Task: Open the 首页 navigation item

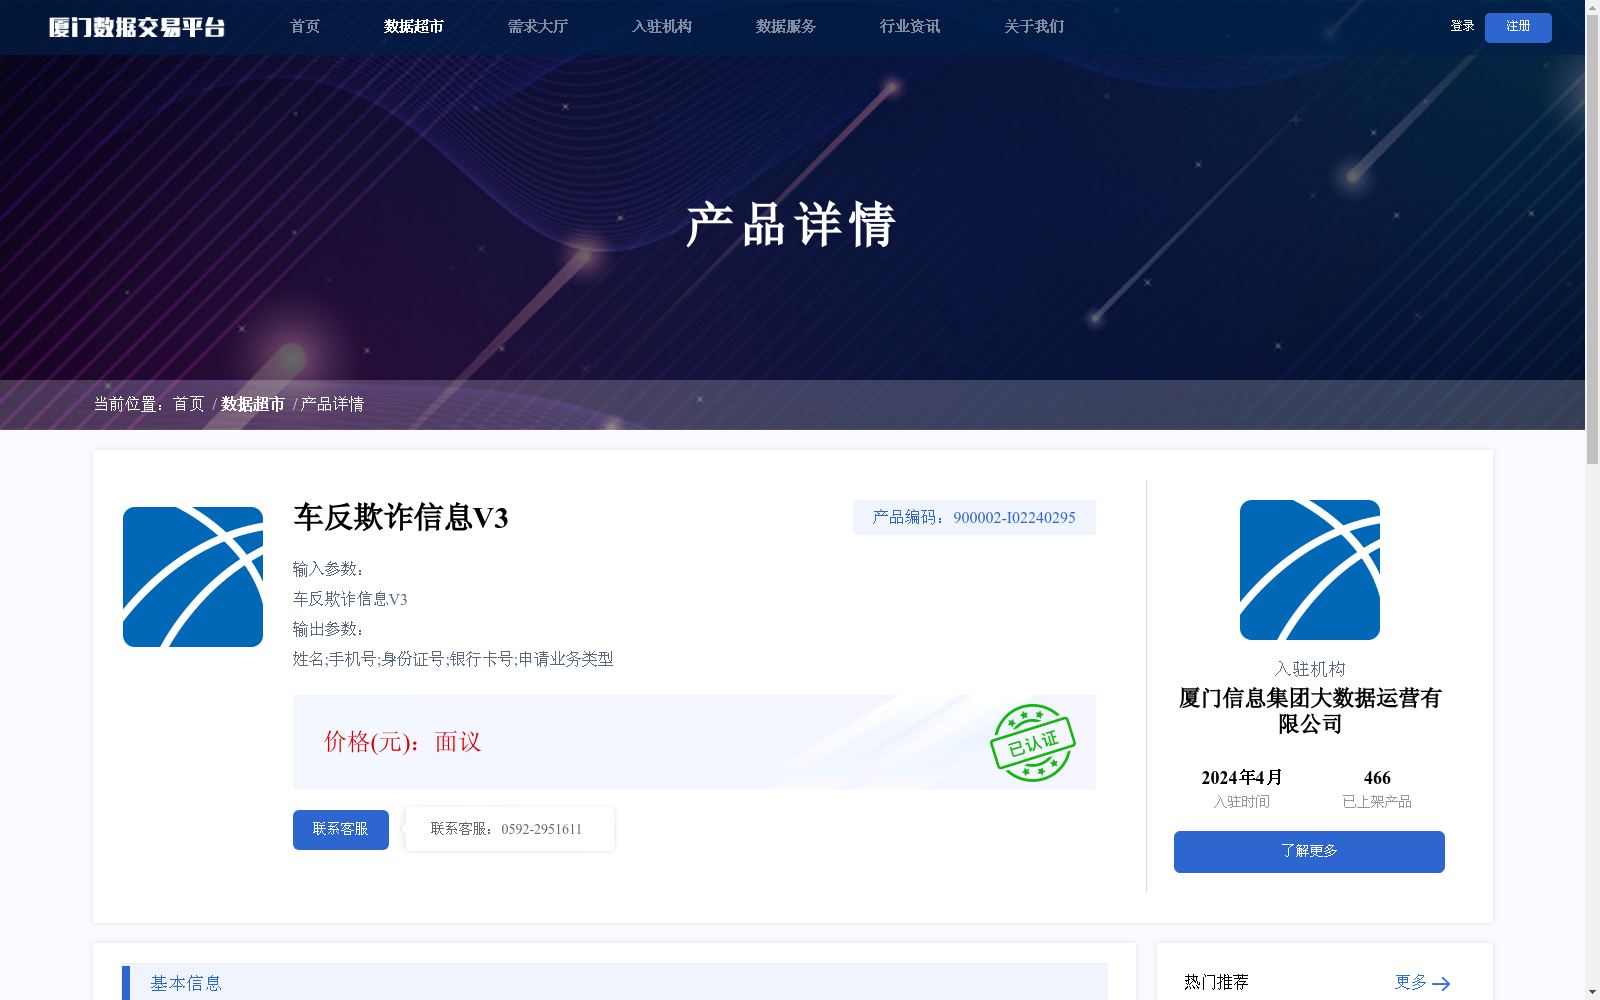Action: [305, 27]
